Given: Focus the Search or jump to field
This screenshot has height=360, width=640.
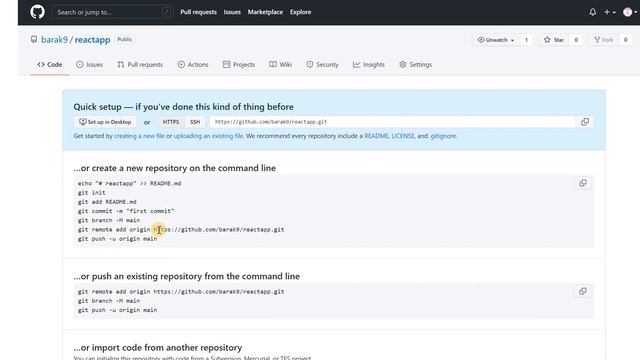Looking at the screenshot, I should click(x=112, y=12).
